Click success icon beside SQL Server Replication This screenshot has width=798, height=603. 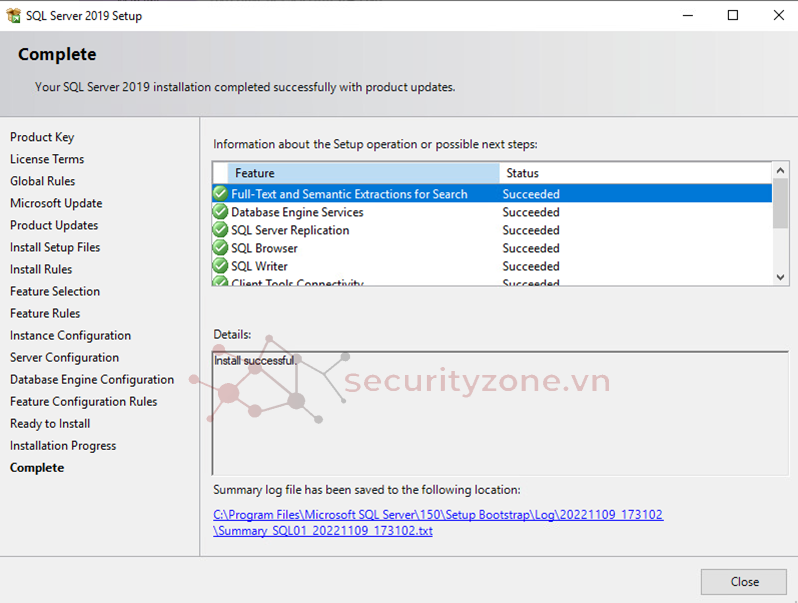coord(220,230)
